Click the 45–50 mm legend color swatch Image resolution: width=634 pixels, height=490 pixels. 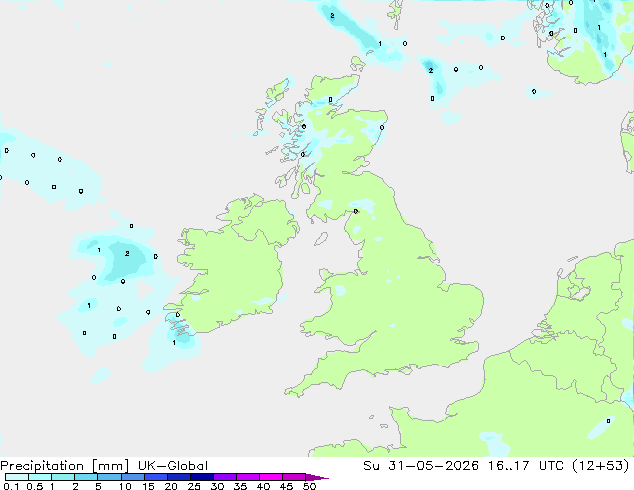point(294,477)
